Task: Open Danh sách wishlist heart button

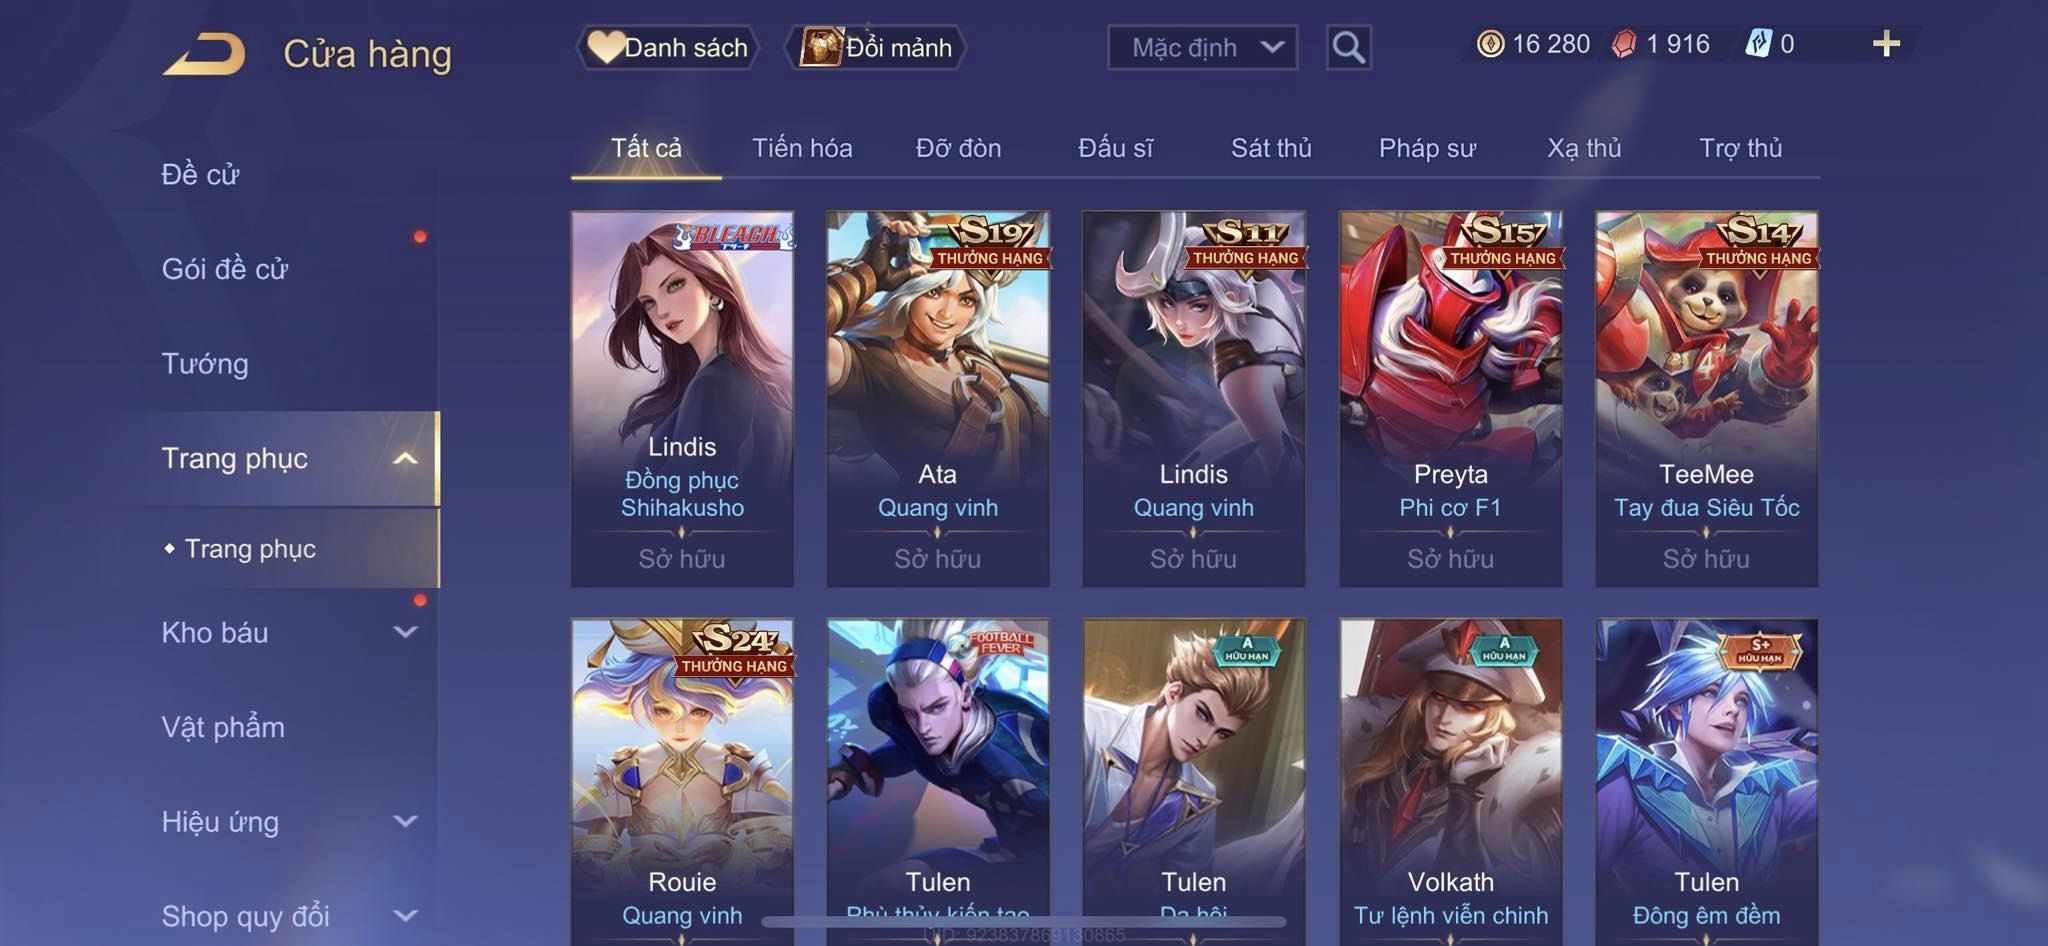Action: [x=667, y=47]
